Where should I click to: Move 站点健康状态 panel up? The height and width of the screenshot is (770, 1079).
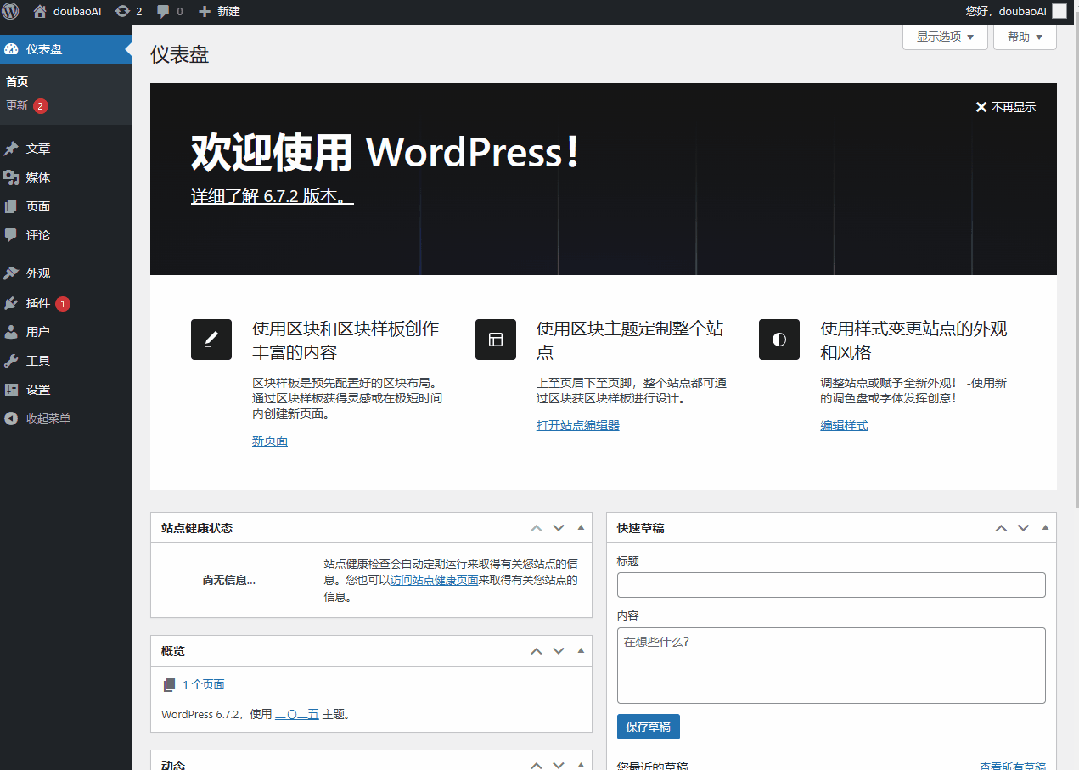pyautogui.click(x=537, y=528)
